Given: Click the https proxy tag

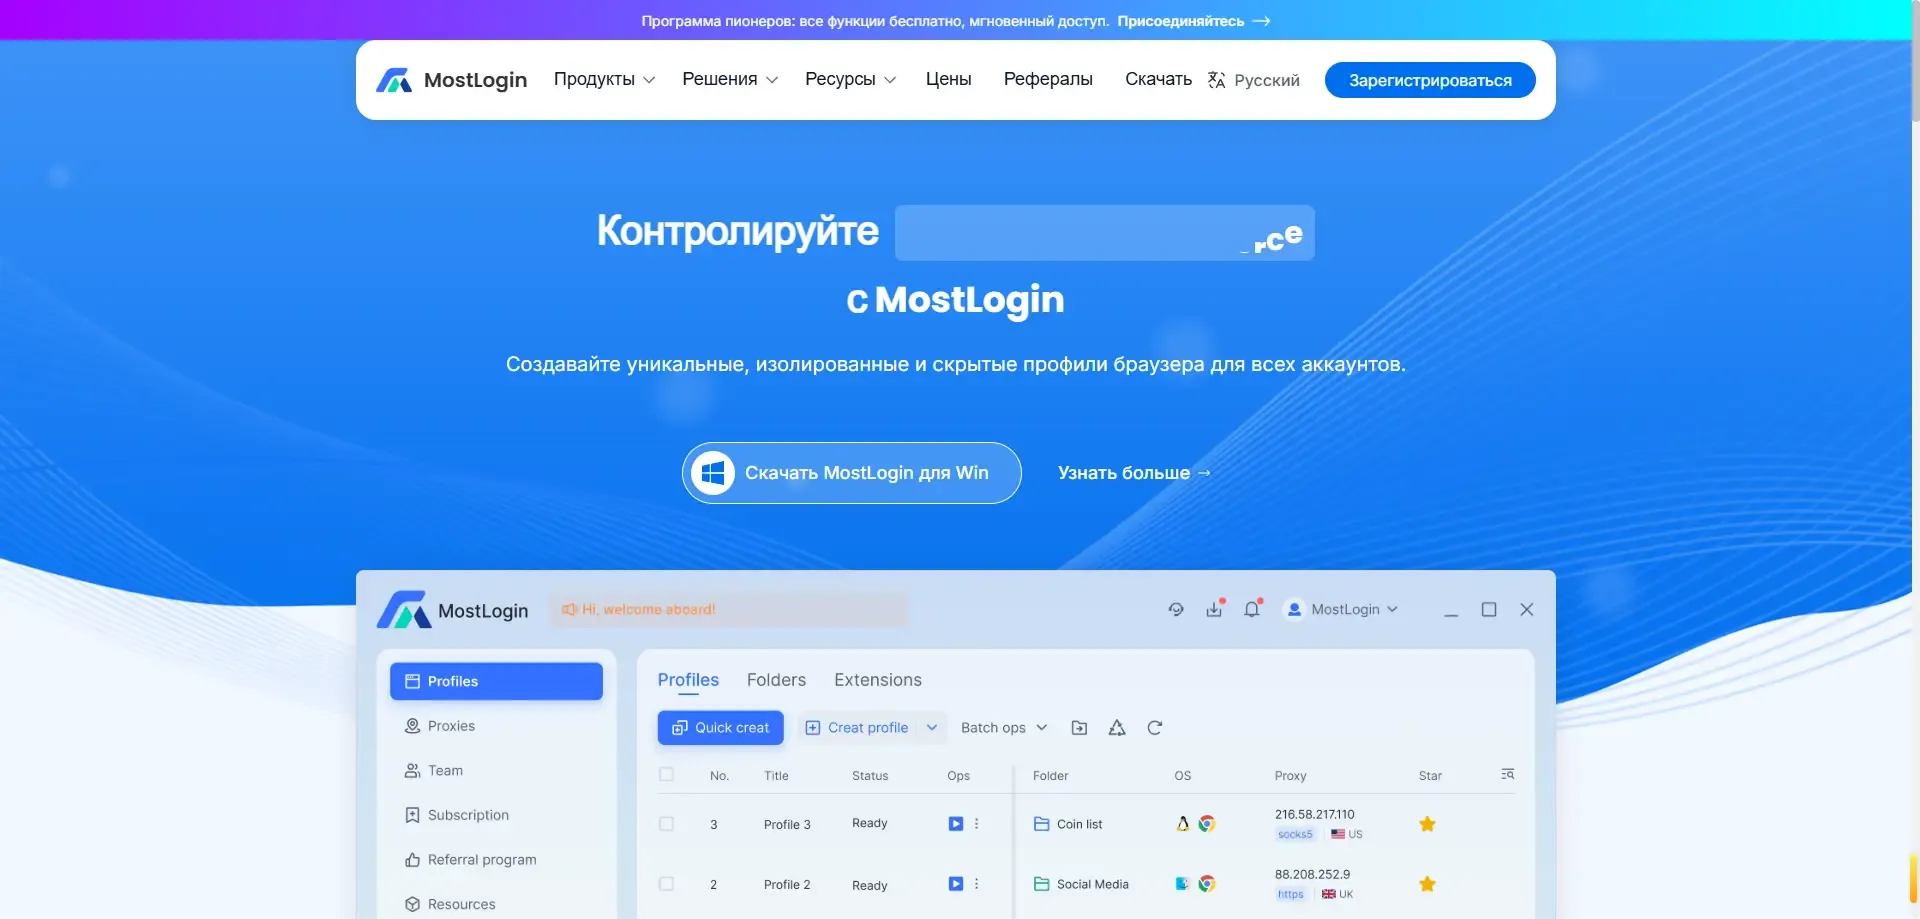Looking at the screenshot, I should click(1290, 894).
